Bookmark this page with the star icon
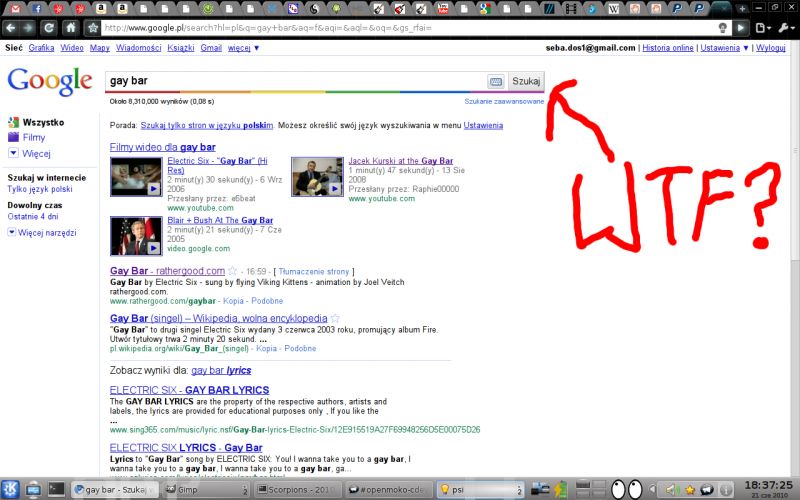Viewport: 800px width, 500px height. (92, 28)
